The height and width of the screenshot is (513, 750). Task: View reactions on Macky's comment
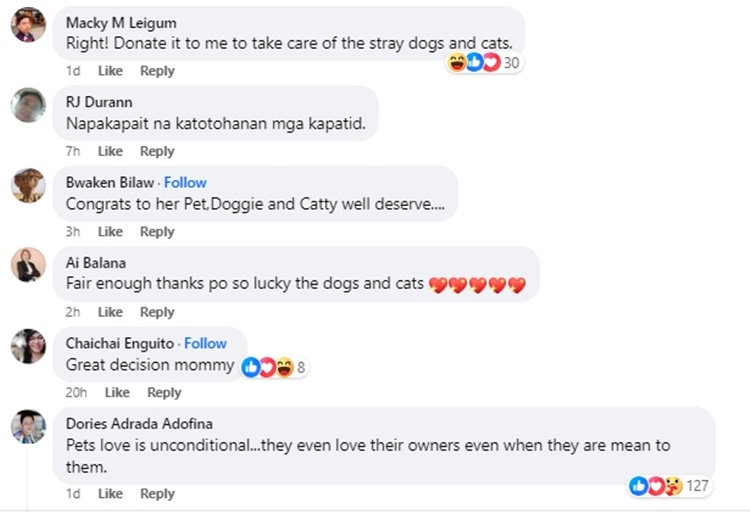(485, 63)
